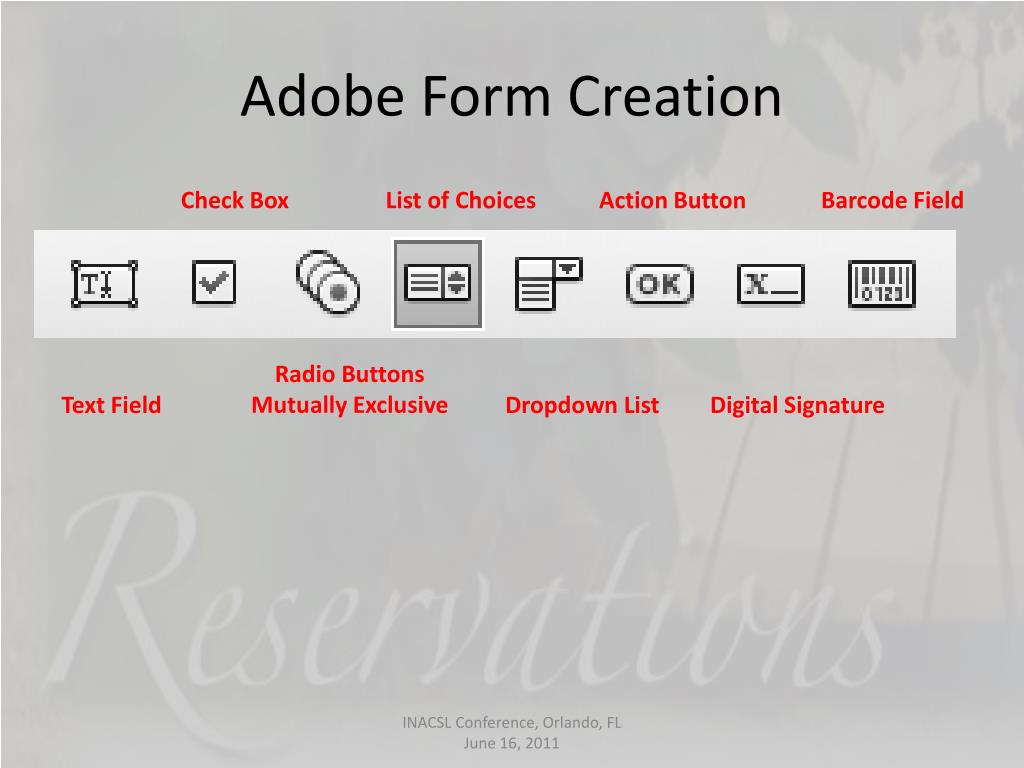
Task: Select the Barcode Field tool icon
Action: pos(882,284)
